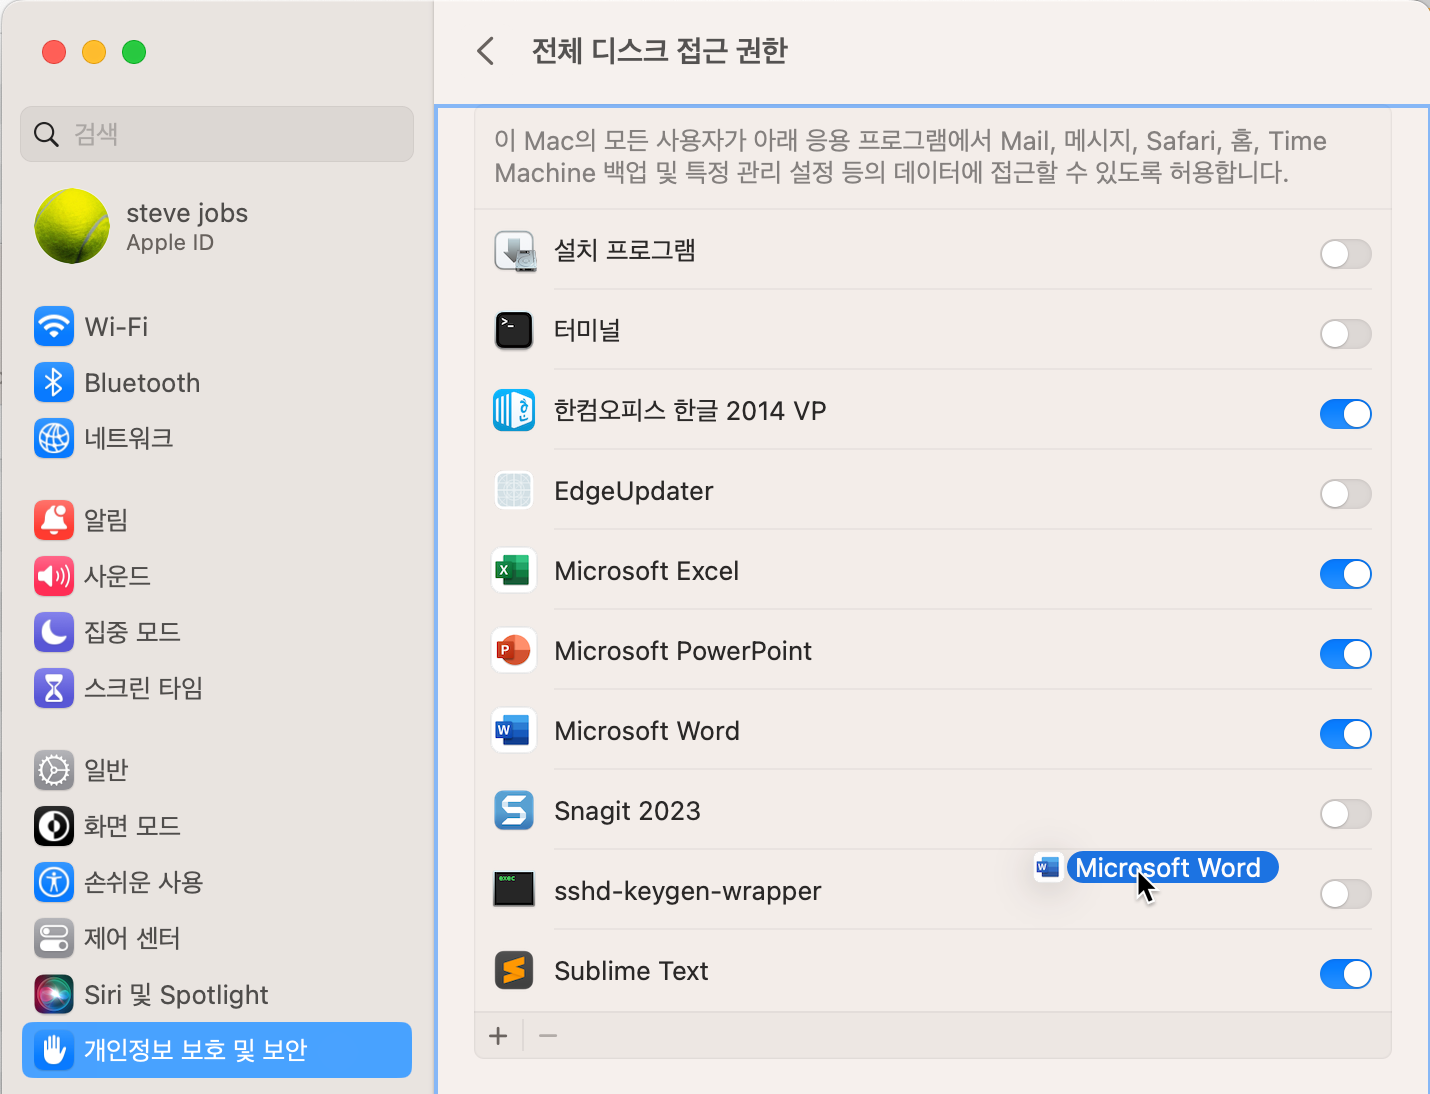Viewport: 1430px width, 1094px height.
Task: Open the 제어 센터 label in the sidebar
Action: pos(132,938)
